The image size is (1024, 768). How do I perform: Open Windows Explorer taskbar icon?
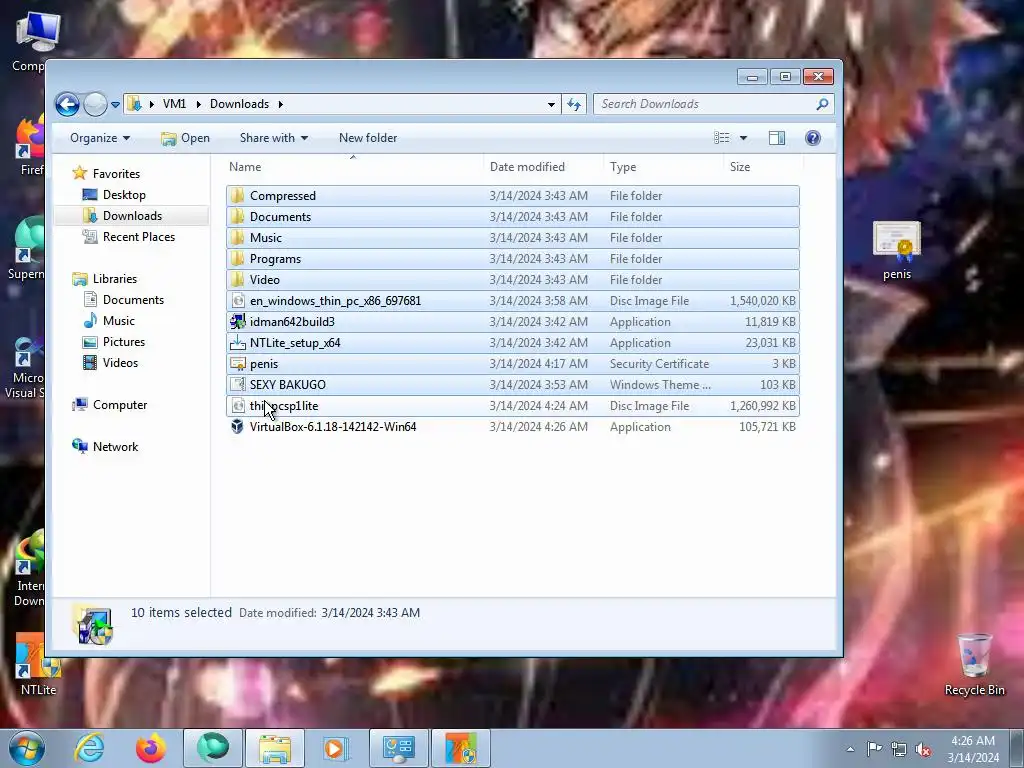click(275, 748)
